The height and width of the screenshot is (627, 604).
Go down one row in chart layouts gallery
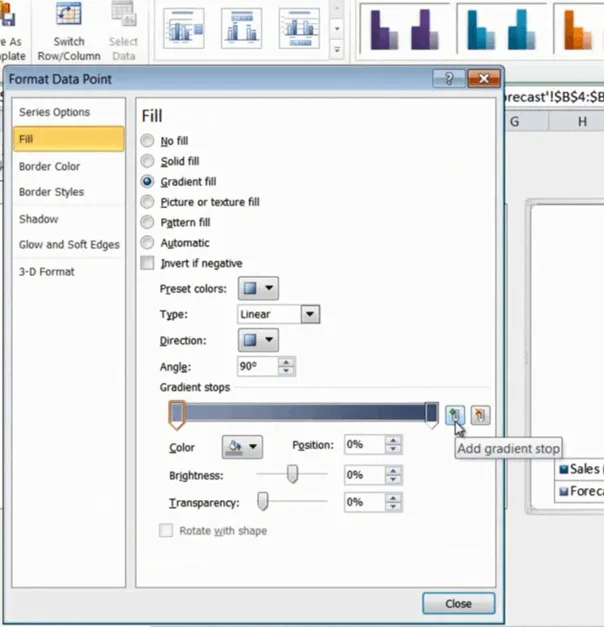(337, 29)
